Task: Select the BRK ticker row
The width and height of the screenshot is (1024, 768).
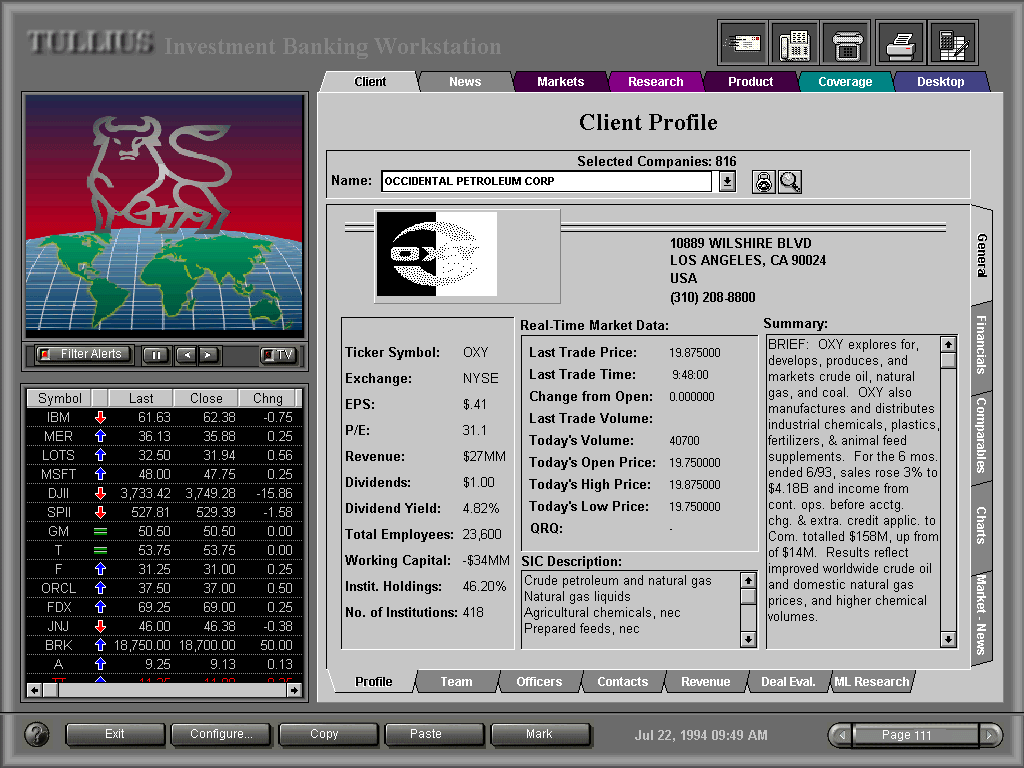Action: (165, 645)
